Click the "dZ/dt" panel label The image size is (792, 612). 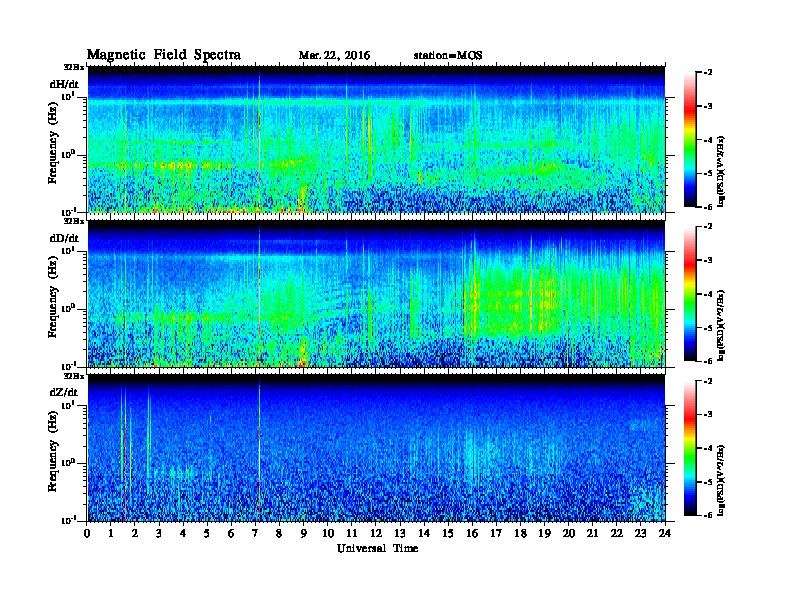(x=64, y=392)
